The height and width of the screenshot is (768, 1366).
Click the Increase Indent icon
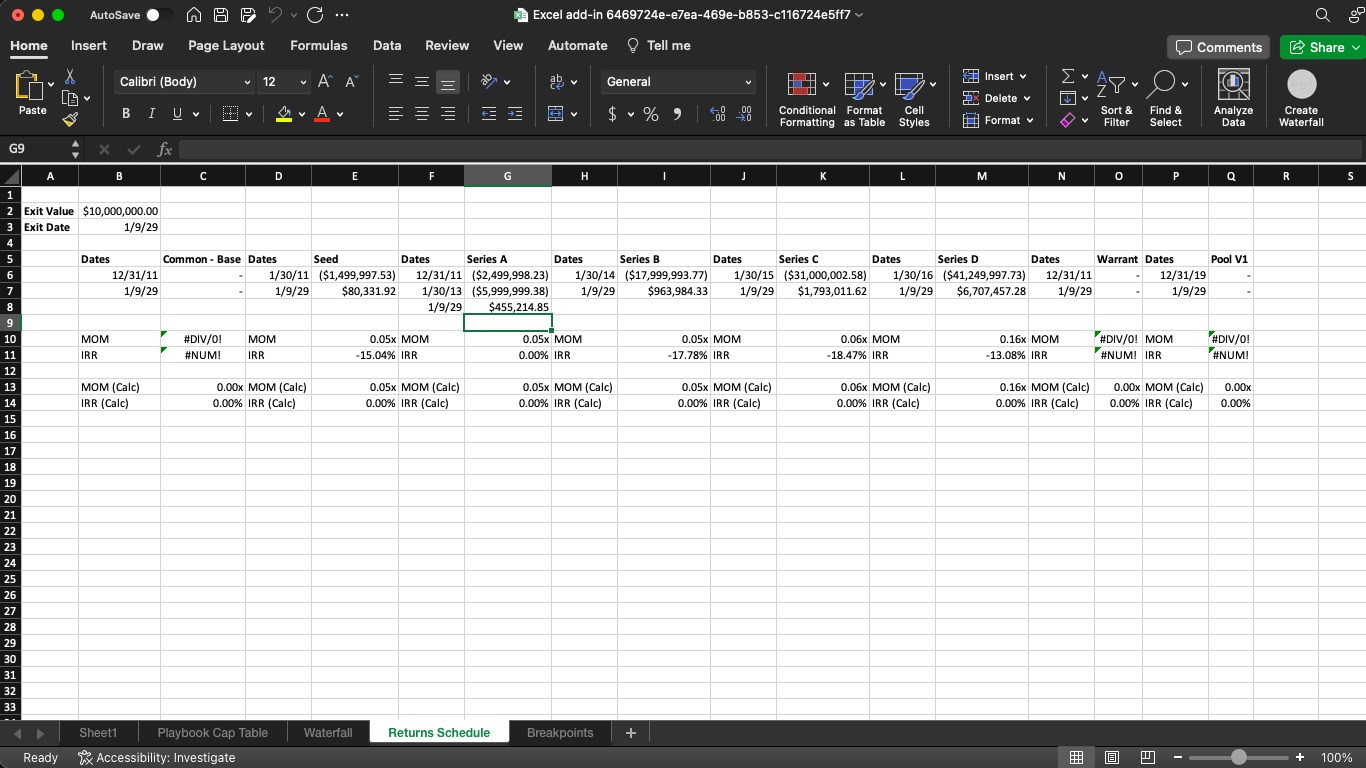pos(514,114)
